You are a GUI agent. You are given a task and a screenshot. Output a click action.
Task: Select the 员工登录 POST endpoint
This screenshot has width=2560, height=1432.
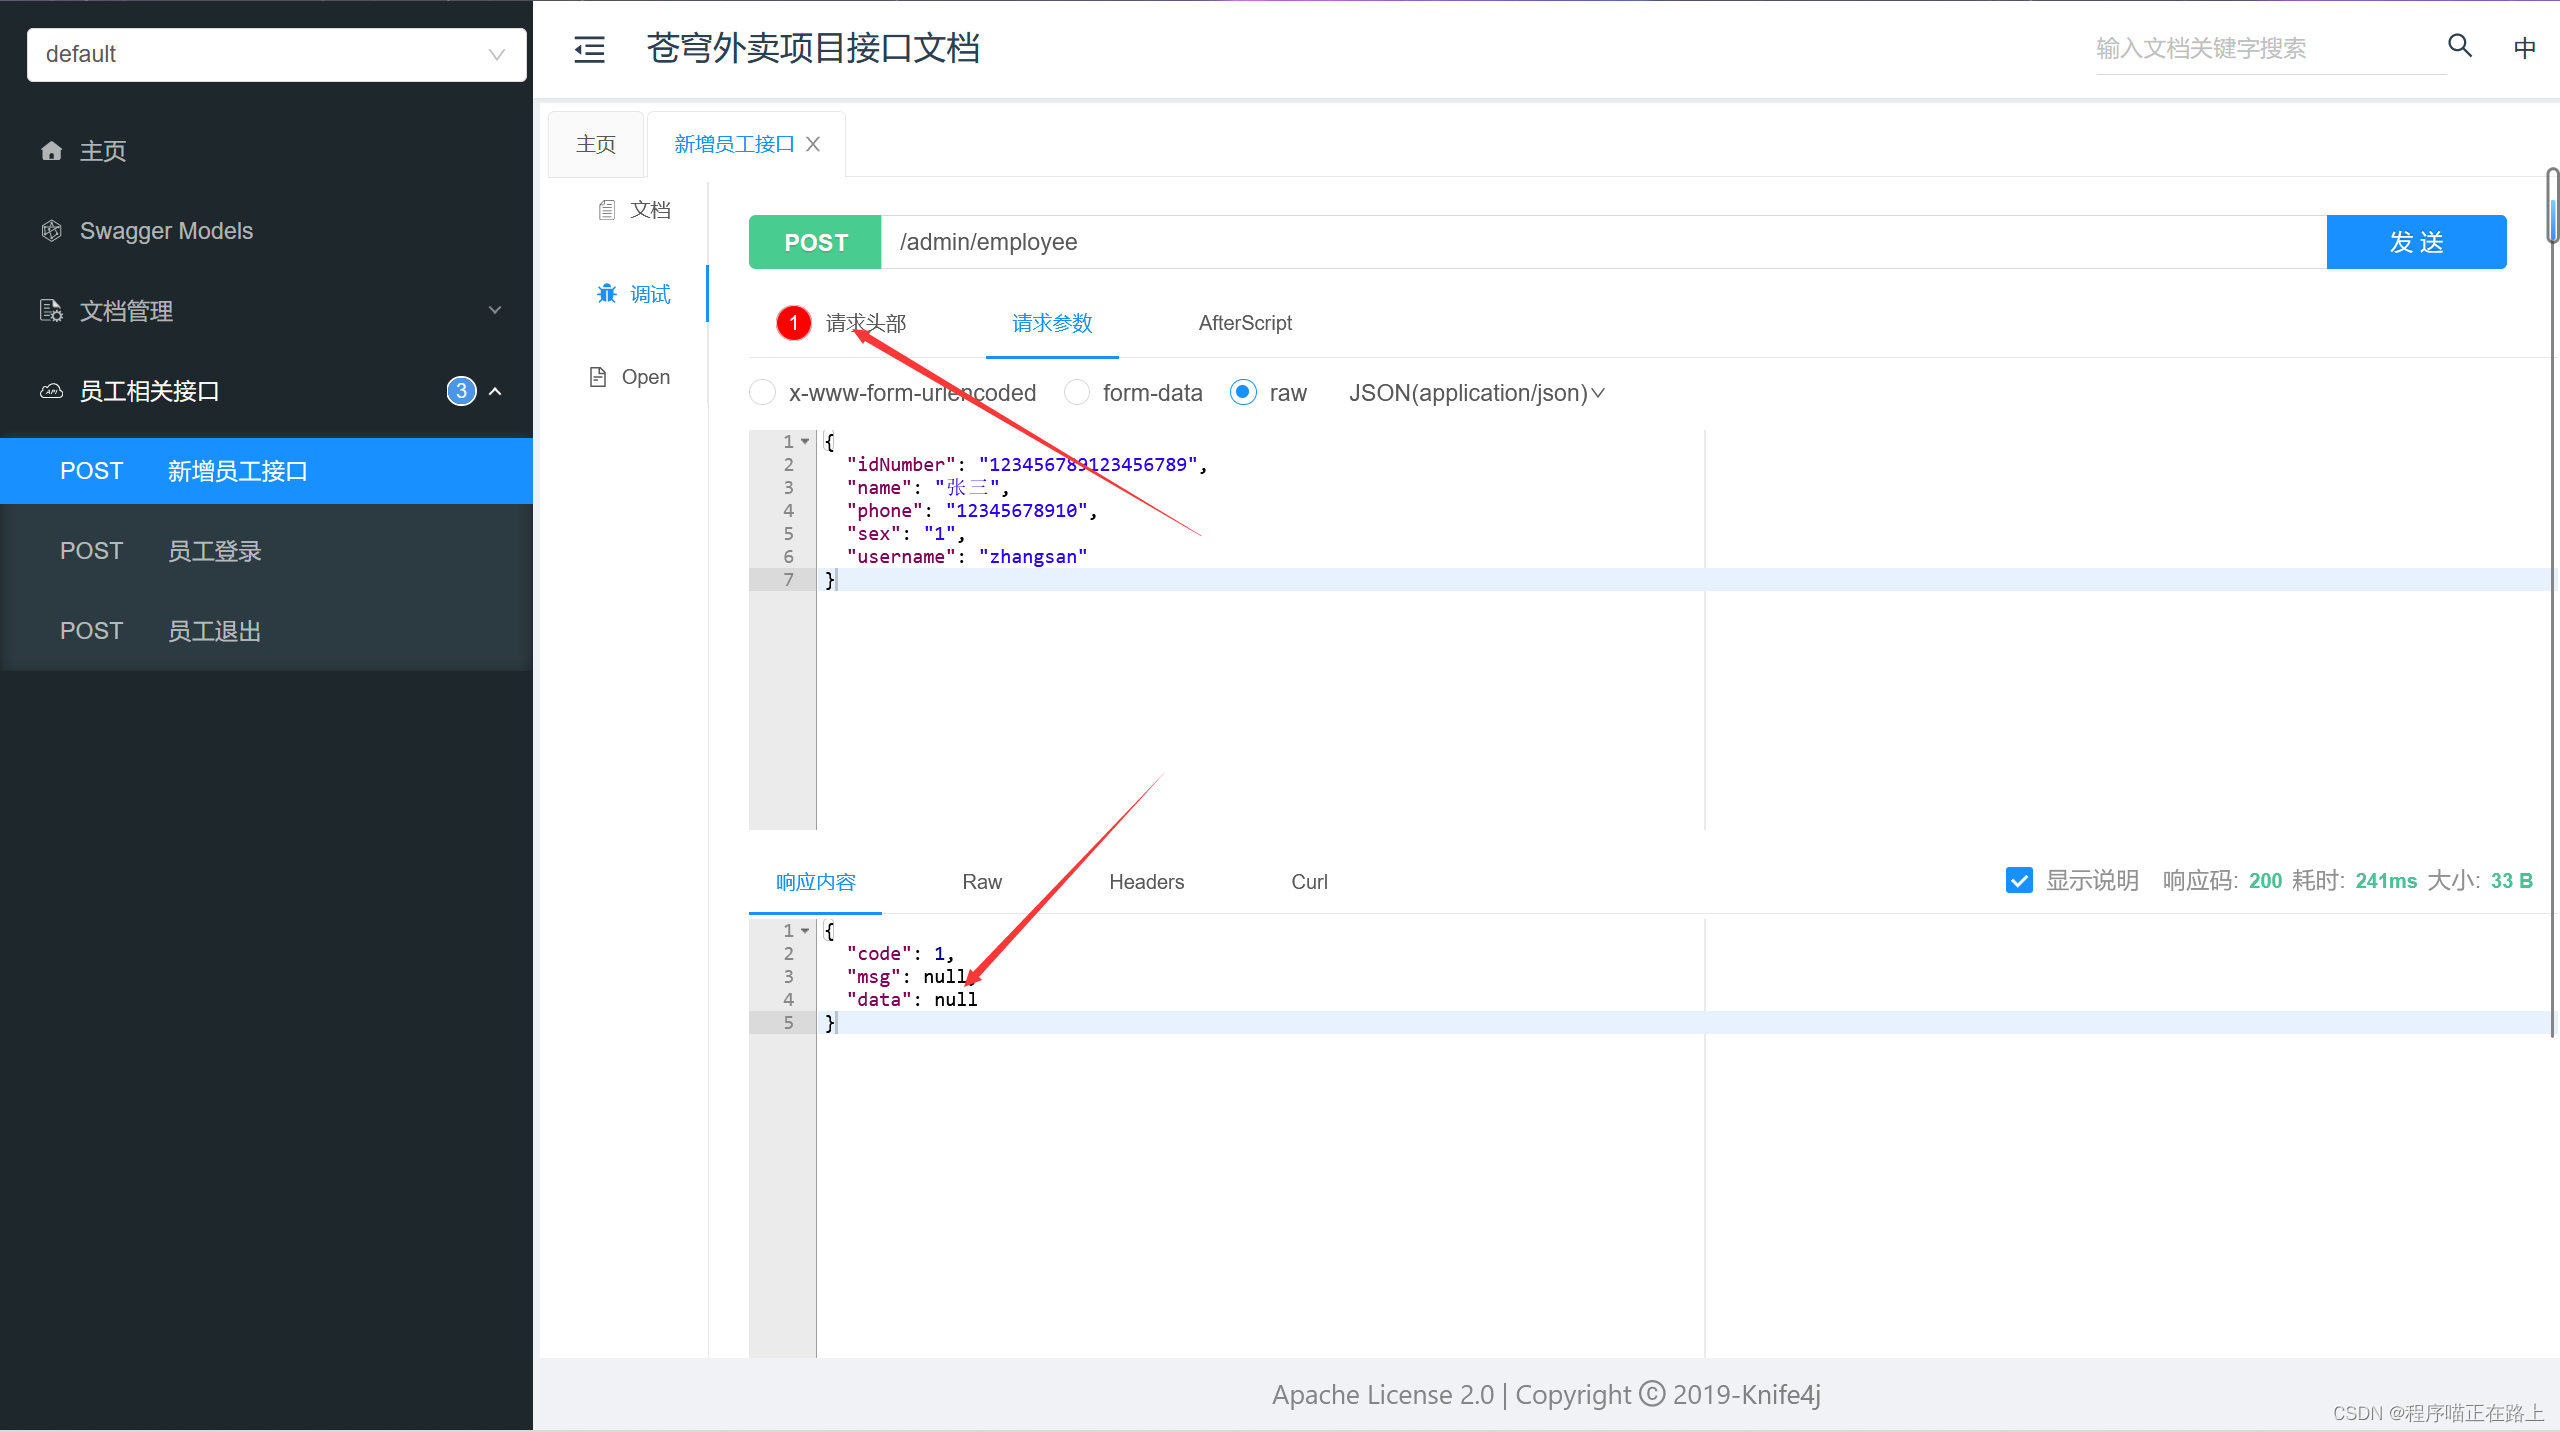(x=213, y=550)
